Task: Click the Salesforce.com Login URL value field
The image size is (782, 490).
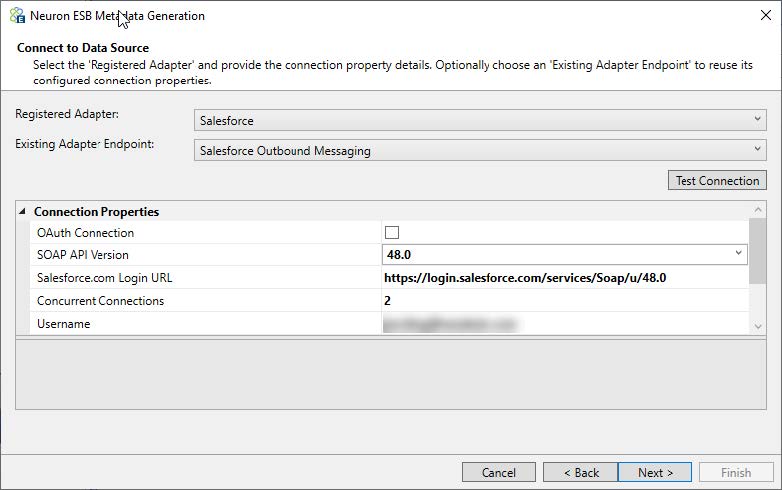Action: 565,278
